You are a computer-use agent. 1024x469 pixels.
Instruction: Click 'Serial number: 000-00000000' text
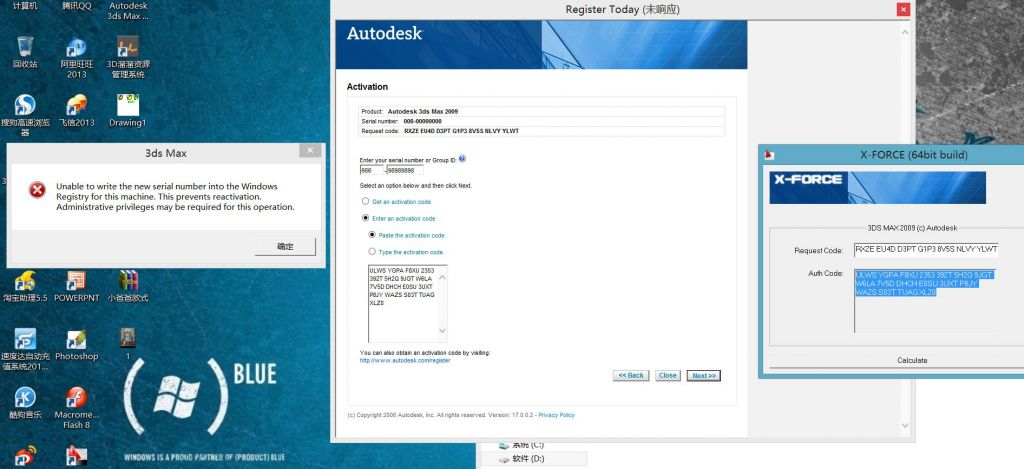click(402, 121)
